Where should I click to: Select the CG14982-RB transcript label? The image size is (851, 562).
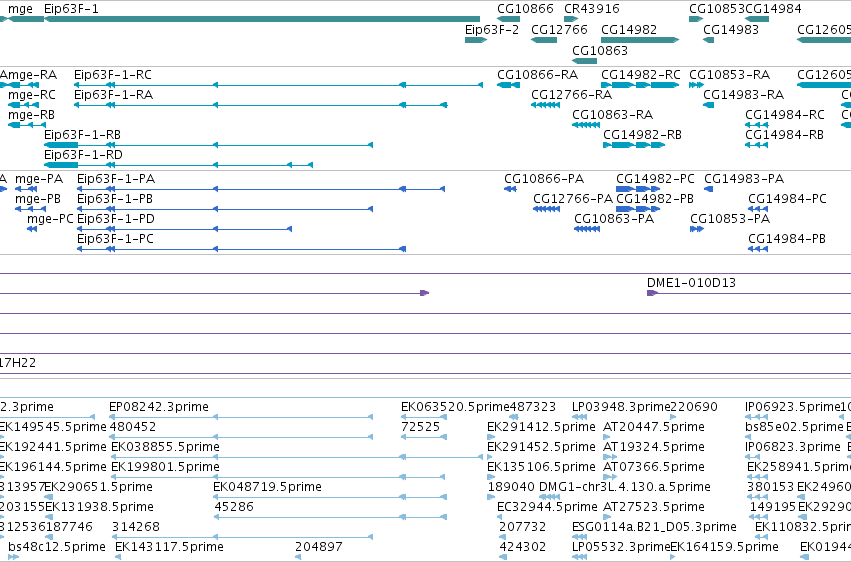(x=642, y=135)
